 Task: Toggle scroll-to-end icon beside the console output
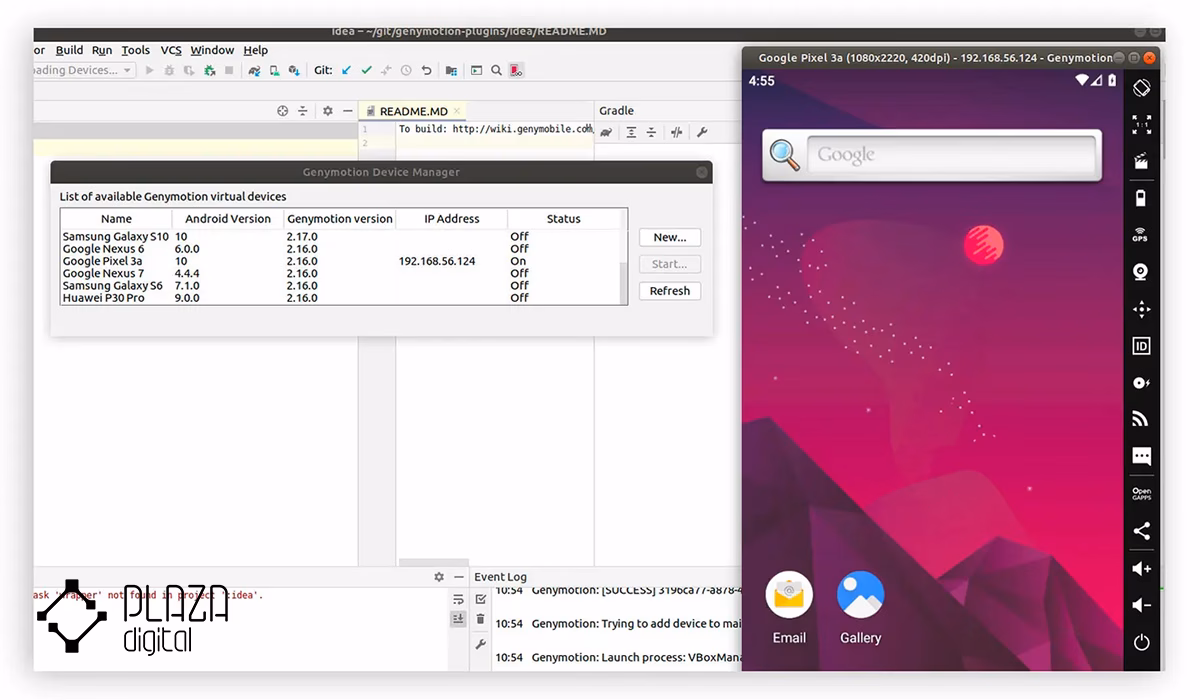point(458,619)
